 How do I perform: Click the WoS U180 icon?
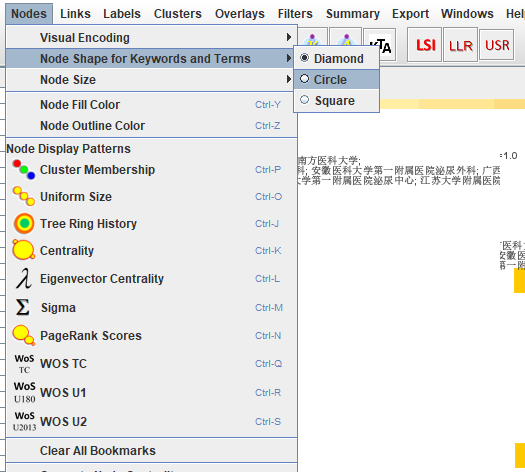(x=24, y=392)
